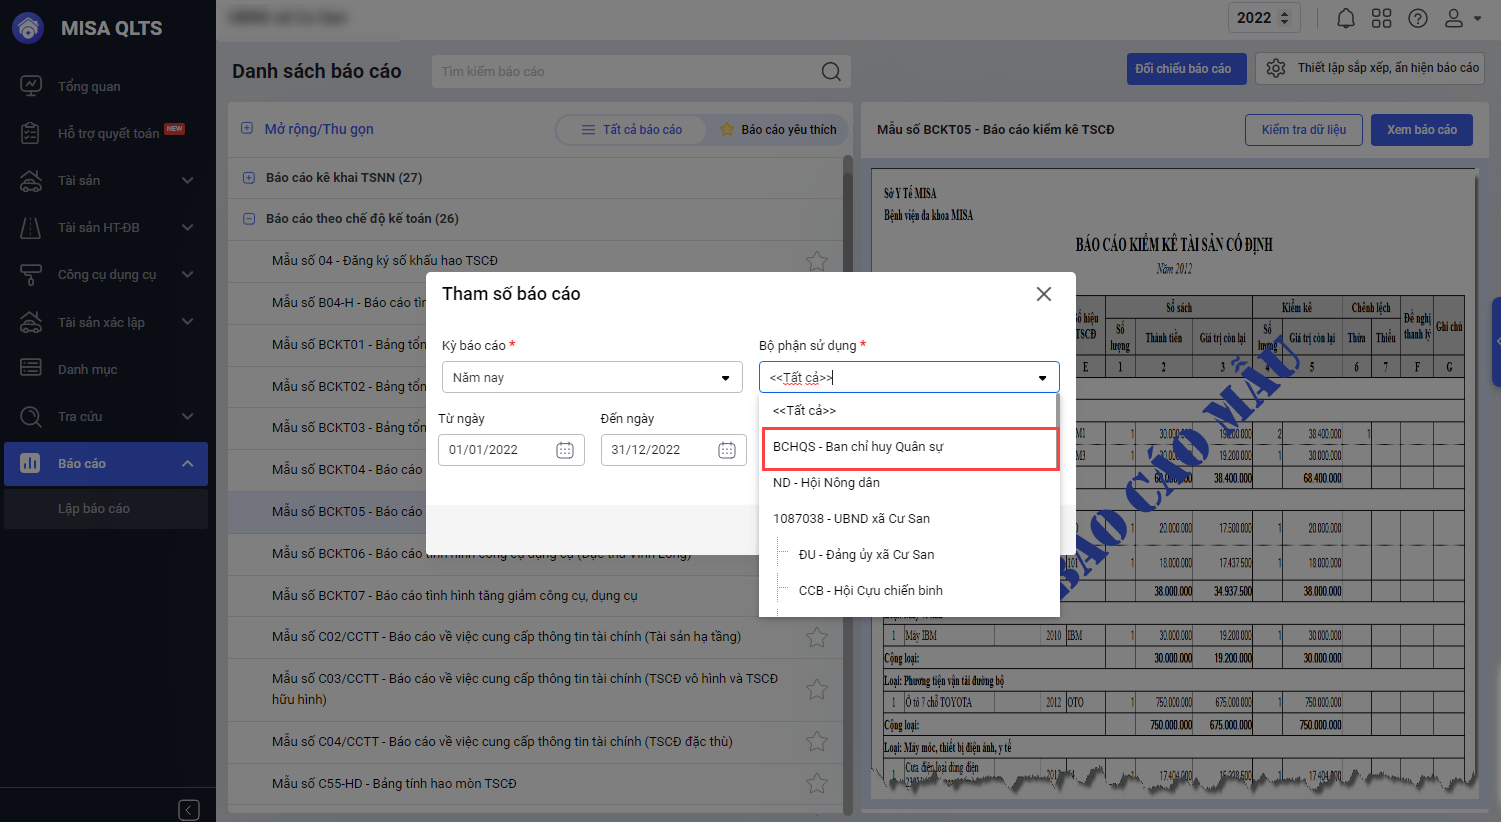Click the search magnifier in report search
The image size is (1501, 822).
(830, 71)
